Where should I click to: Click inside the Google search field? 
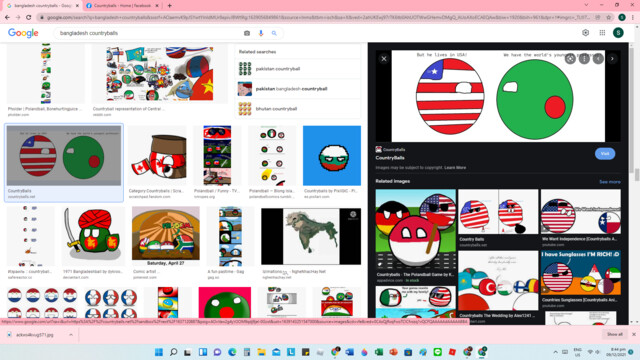149,33
